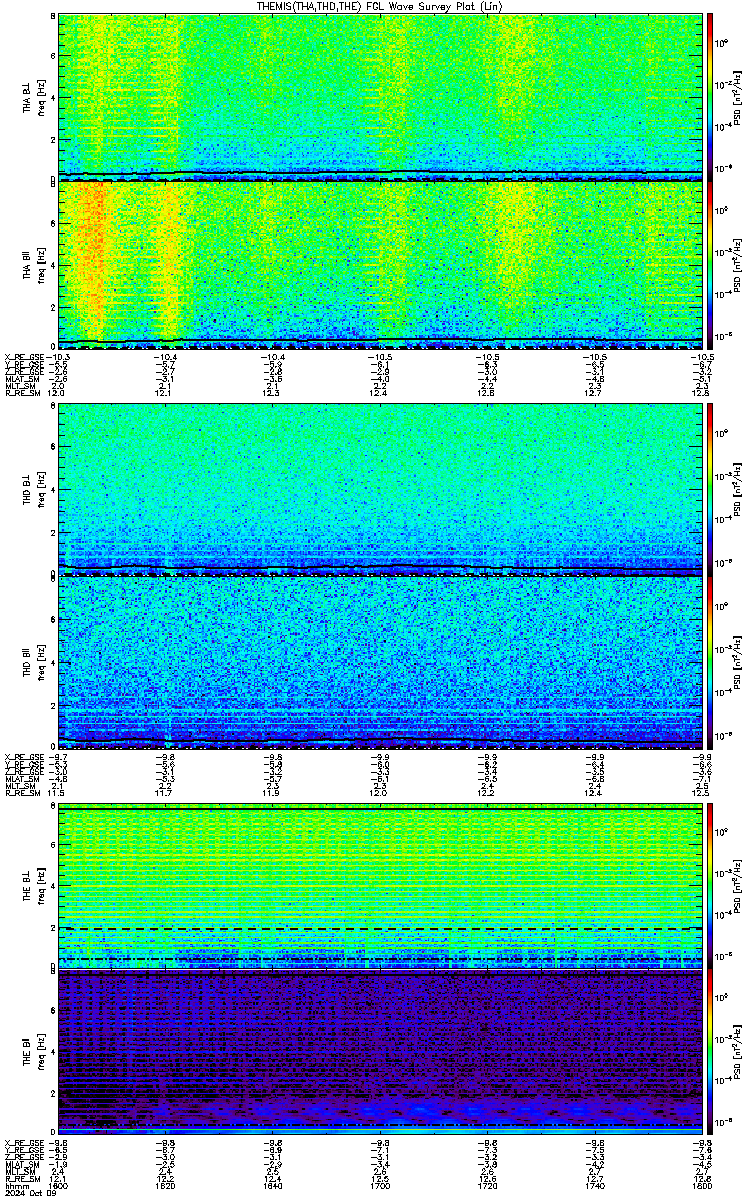The height and width of the screenshot is (1200, 750).
Task: Click the THA B-parallel spectrogram panel
Action: coord(379,264)
